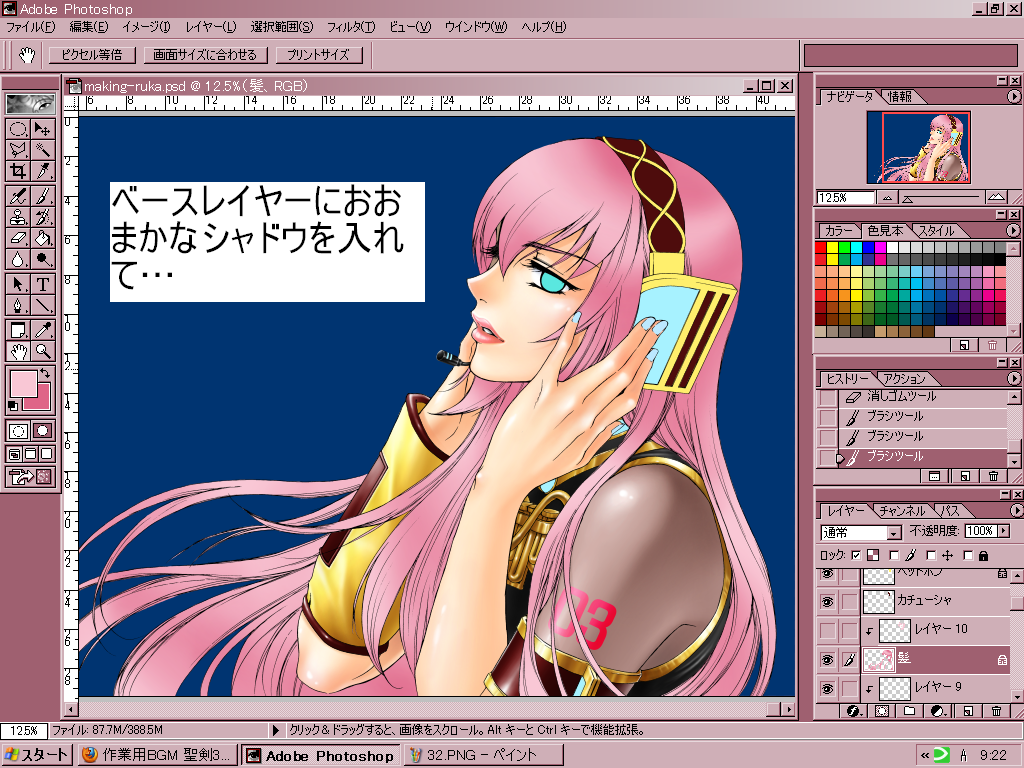
Task: Open the layers panel options menu
Action: pyautogui.click(x=1015, y=510)
